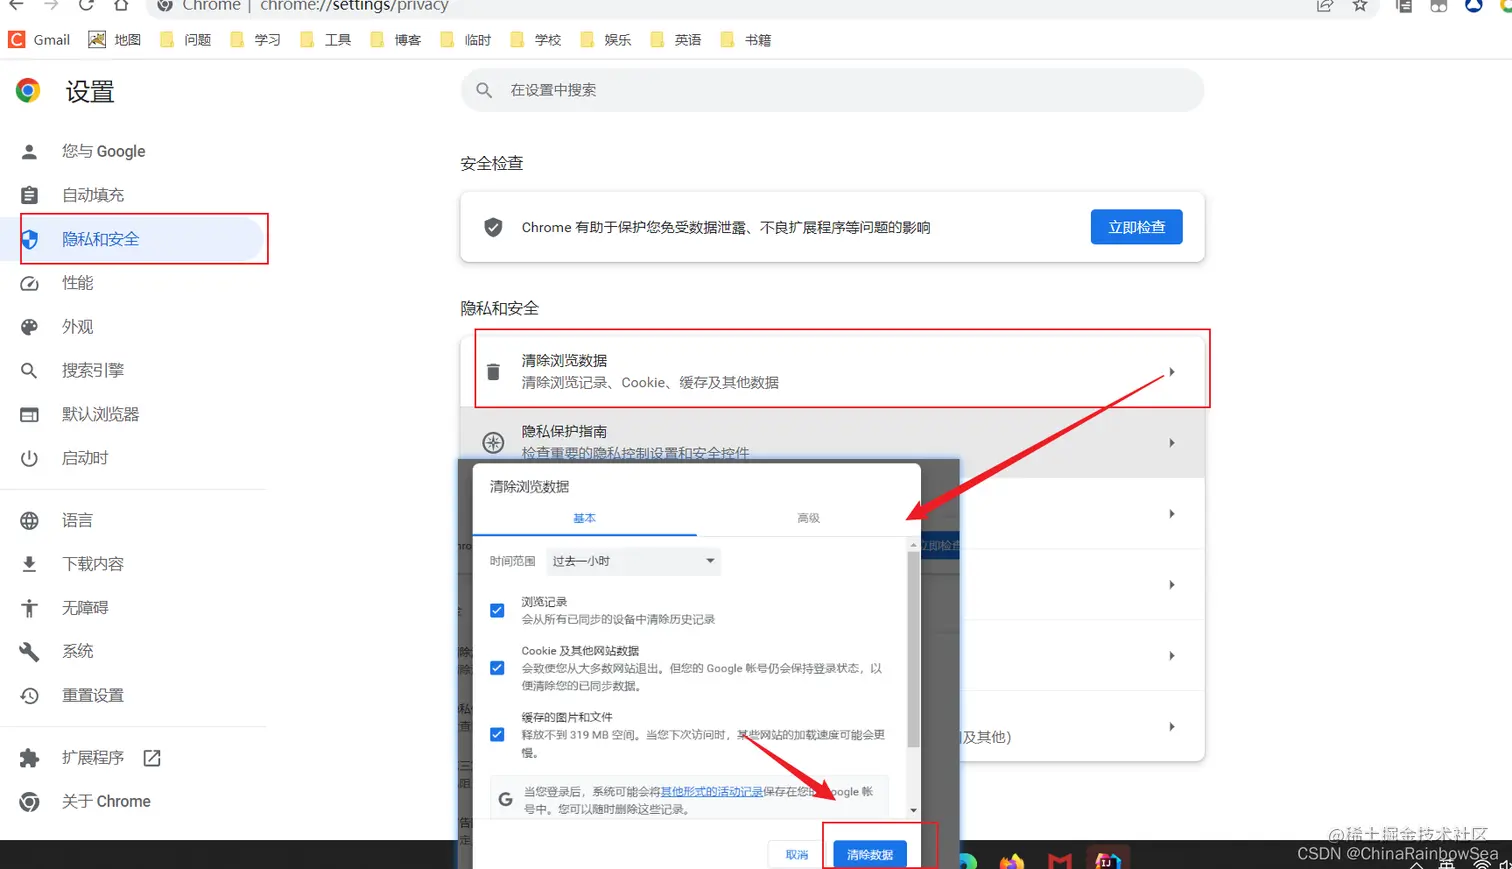Image resolution: width=1512 pixels, height=869 pixels.
Task: Click the share icon in Chrome's toolbar
Action: (x=1324, y=7)
